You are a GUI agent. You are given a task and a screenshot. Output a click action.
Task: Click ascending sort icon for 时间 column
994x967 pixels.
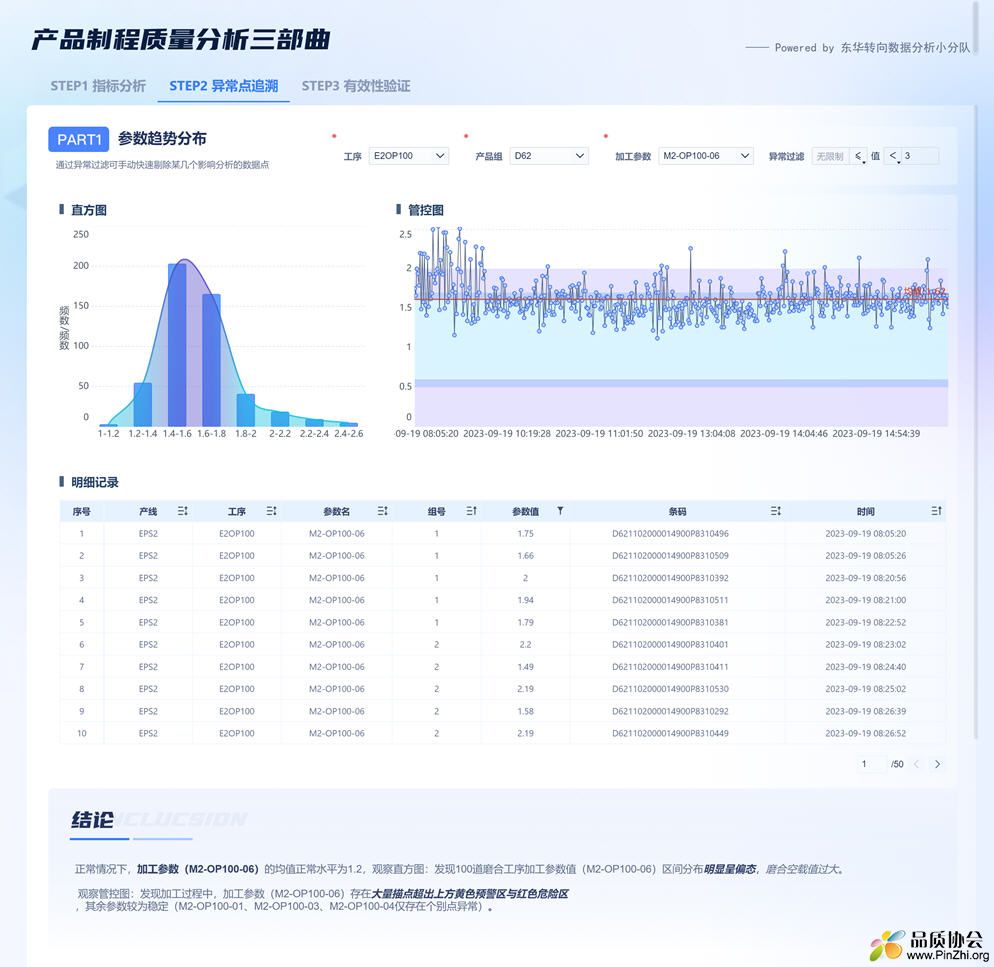pyautogui.click(x=936, y=511)
